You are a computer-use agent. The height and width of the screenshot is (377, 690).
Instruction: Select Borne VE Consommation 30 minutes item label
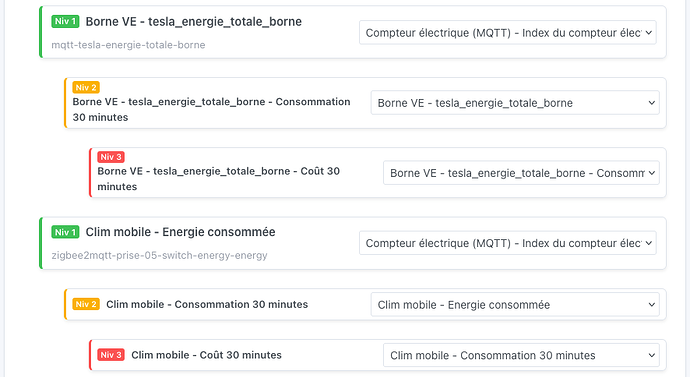(x=211, y=110)
